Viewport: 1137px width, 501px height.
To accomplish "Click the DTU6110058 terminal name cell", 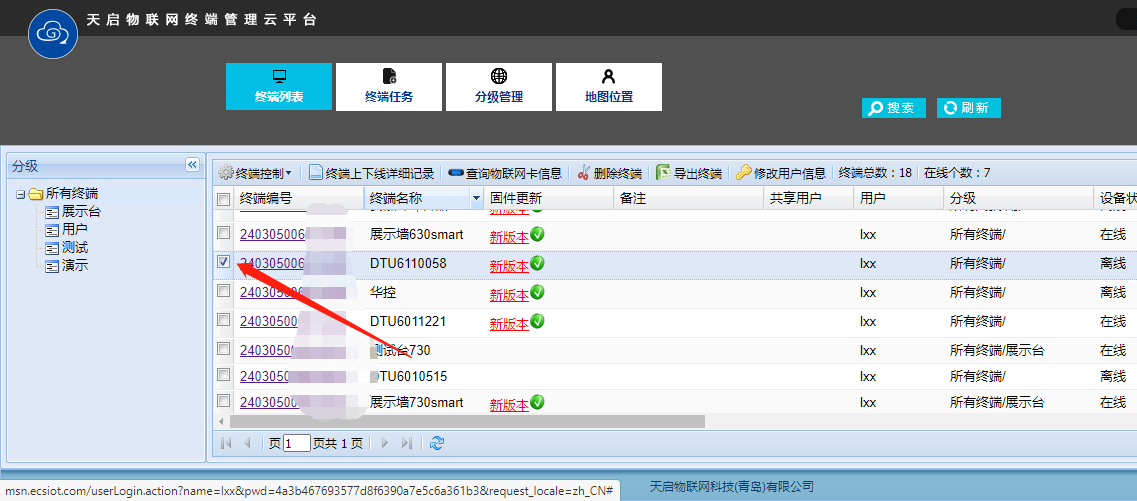I will [x=408, y=263].
